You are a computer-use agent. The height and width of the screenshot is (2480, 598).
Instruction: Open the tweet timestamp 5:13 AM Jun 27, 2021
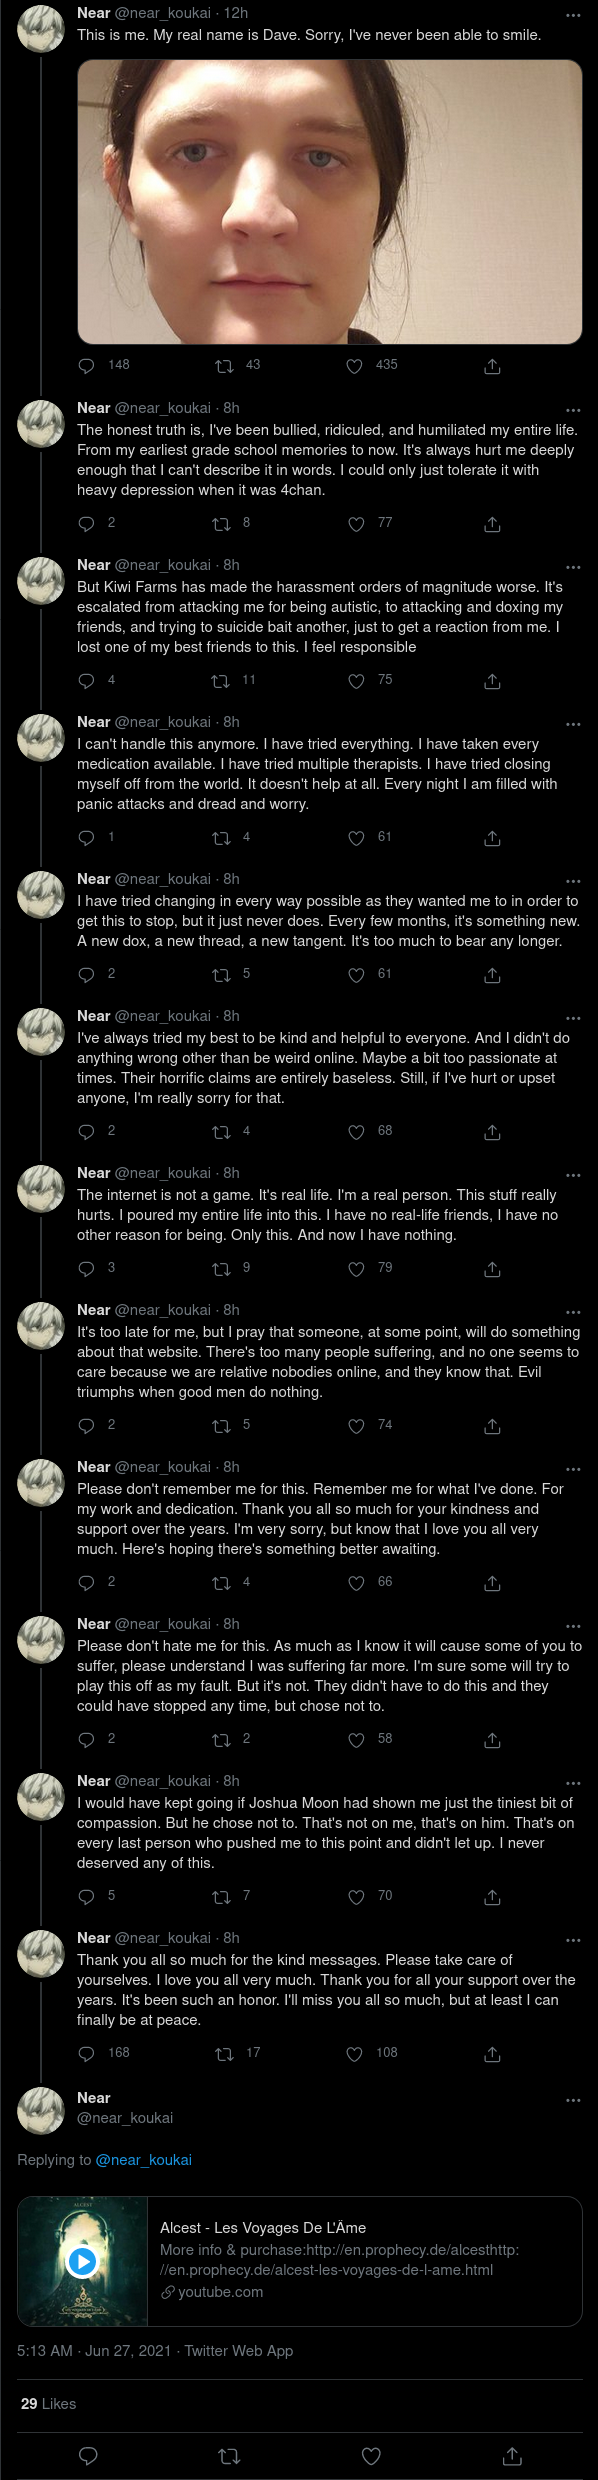coord(94,2350)
